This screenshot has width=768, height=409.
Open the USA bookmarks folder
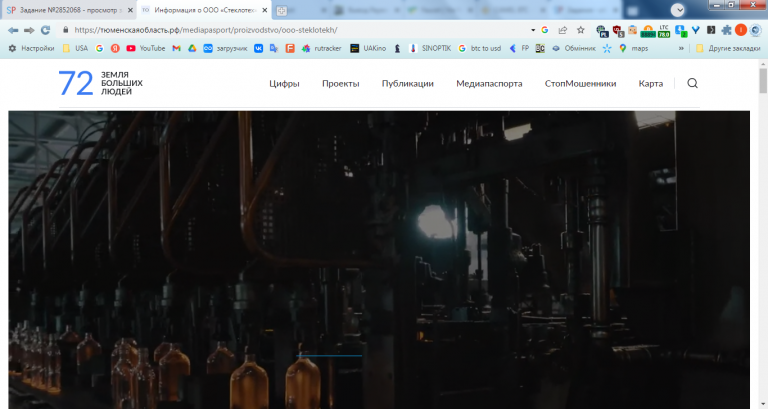coord(75,48)
